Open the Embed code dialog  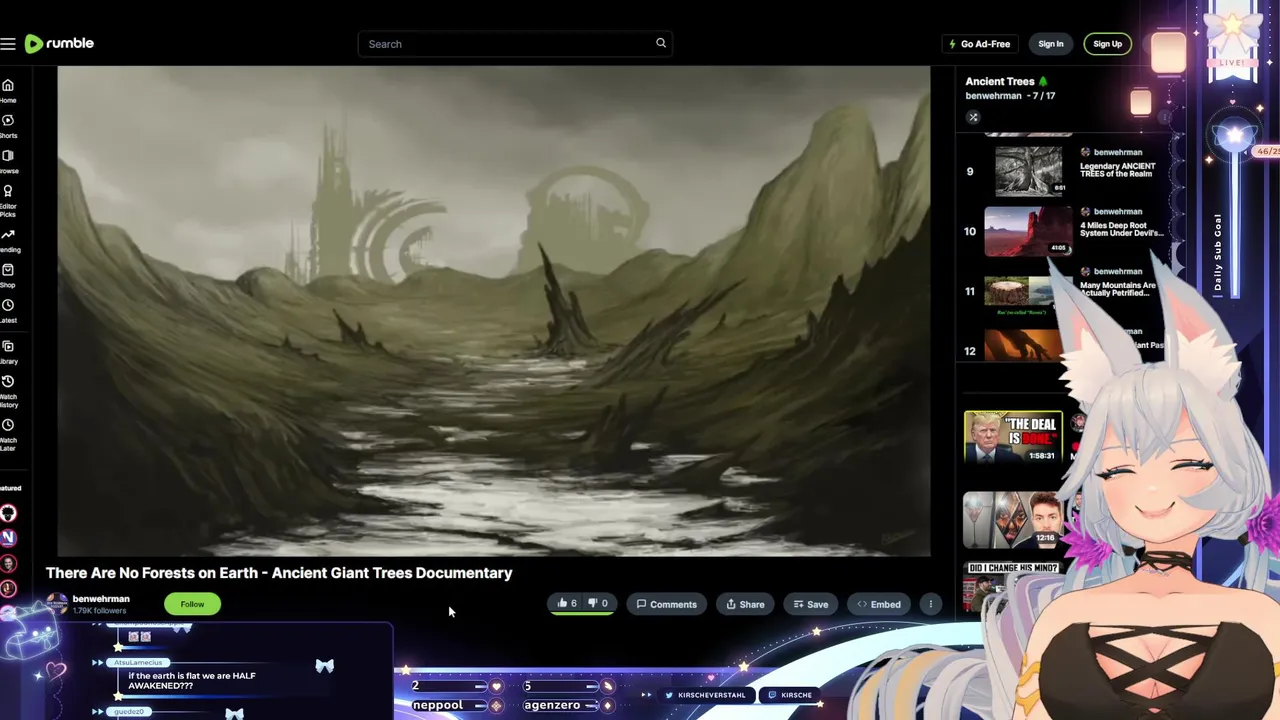click(x=879, y=604)
